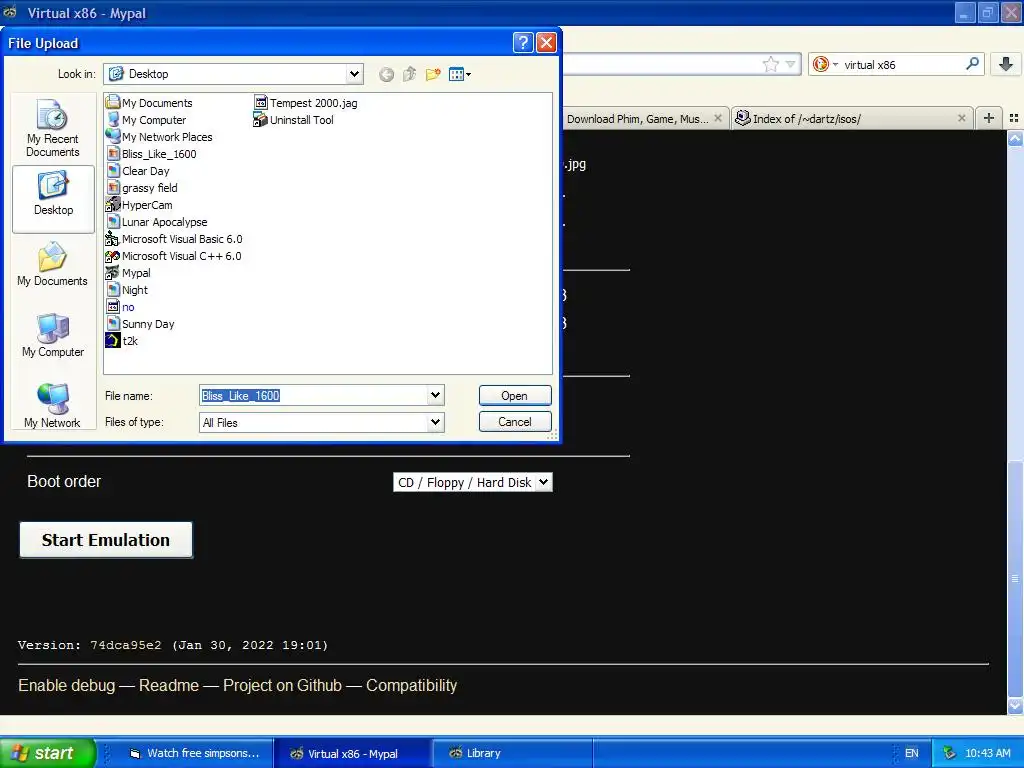The width and height of the screenshot is (1024, 768).
Task: Select the file named no
Action: click(120, 306)
